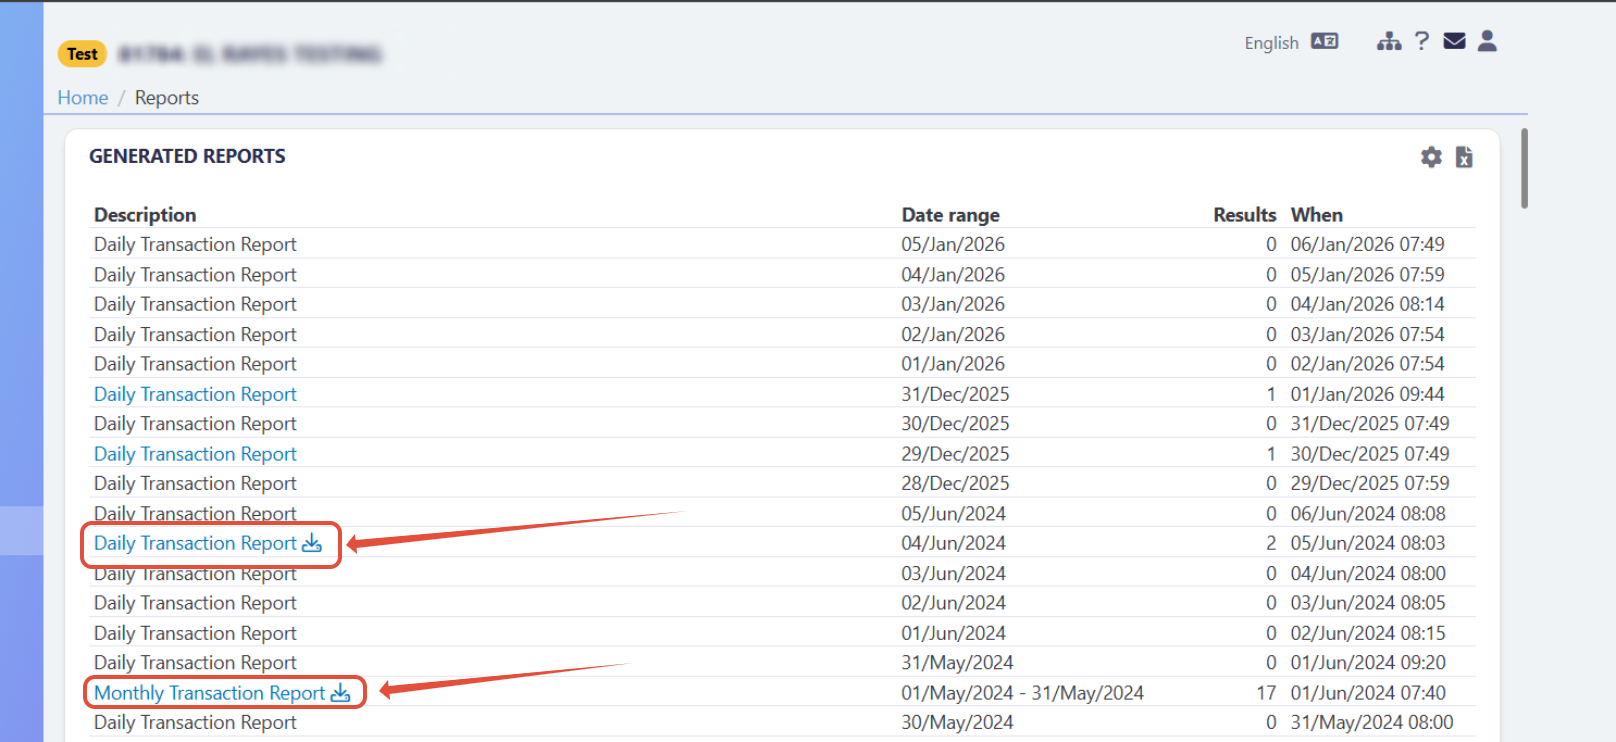Open Daily Transaction Report for 29/Dec/2025
Image resolution: width=1616 pixels, height=742 pixels.
click(195, 454)
